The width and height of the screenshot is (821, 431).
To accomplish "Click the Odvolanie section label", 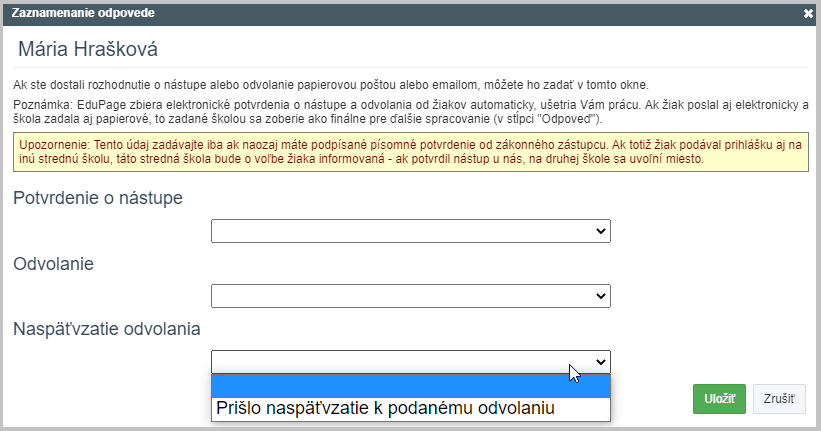I will pyautogui.click(x=53, y=263).
